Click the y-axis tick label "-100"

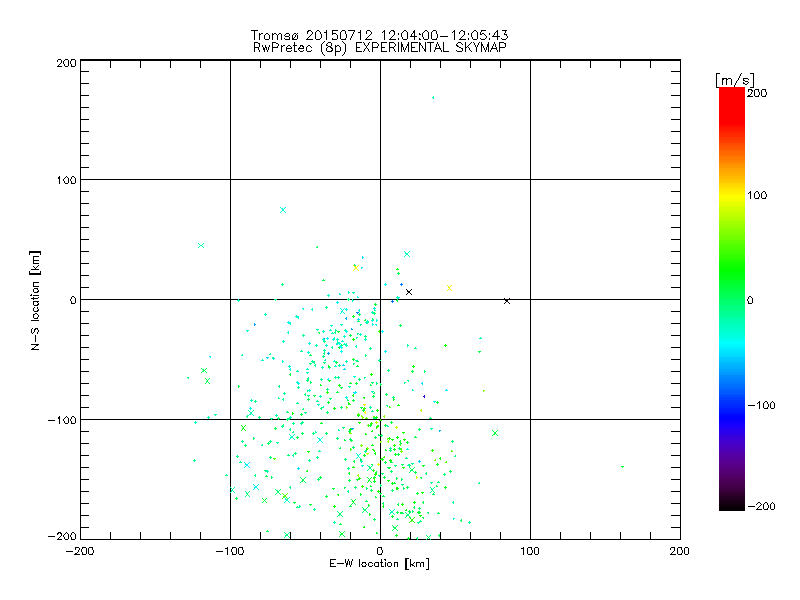pyautogui.click(x=62, y=420)
